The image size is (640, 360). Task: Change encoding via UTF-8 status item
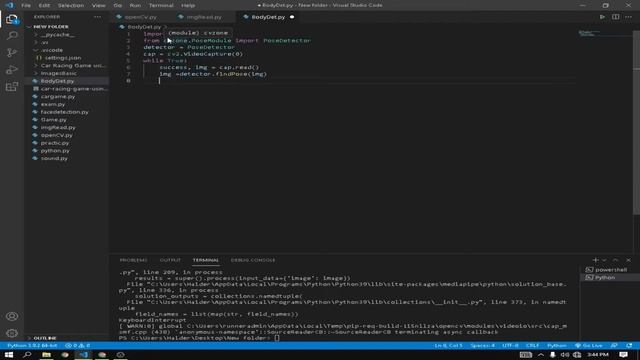pos(510,345)
